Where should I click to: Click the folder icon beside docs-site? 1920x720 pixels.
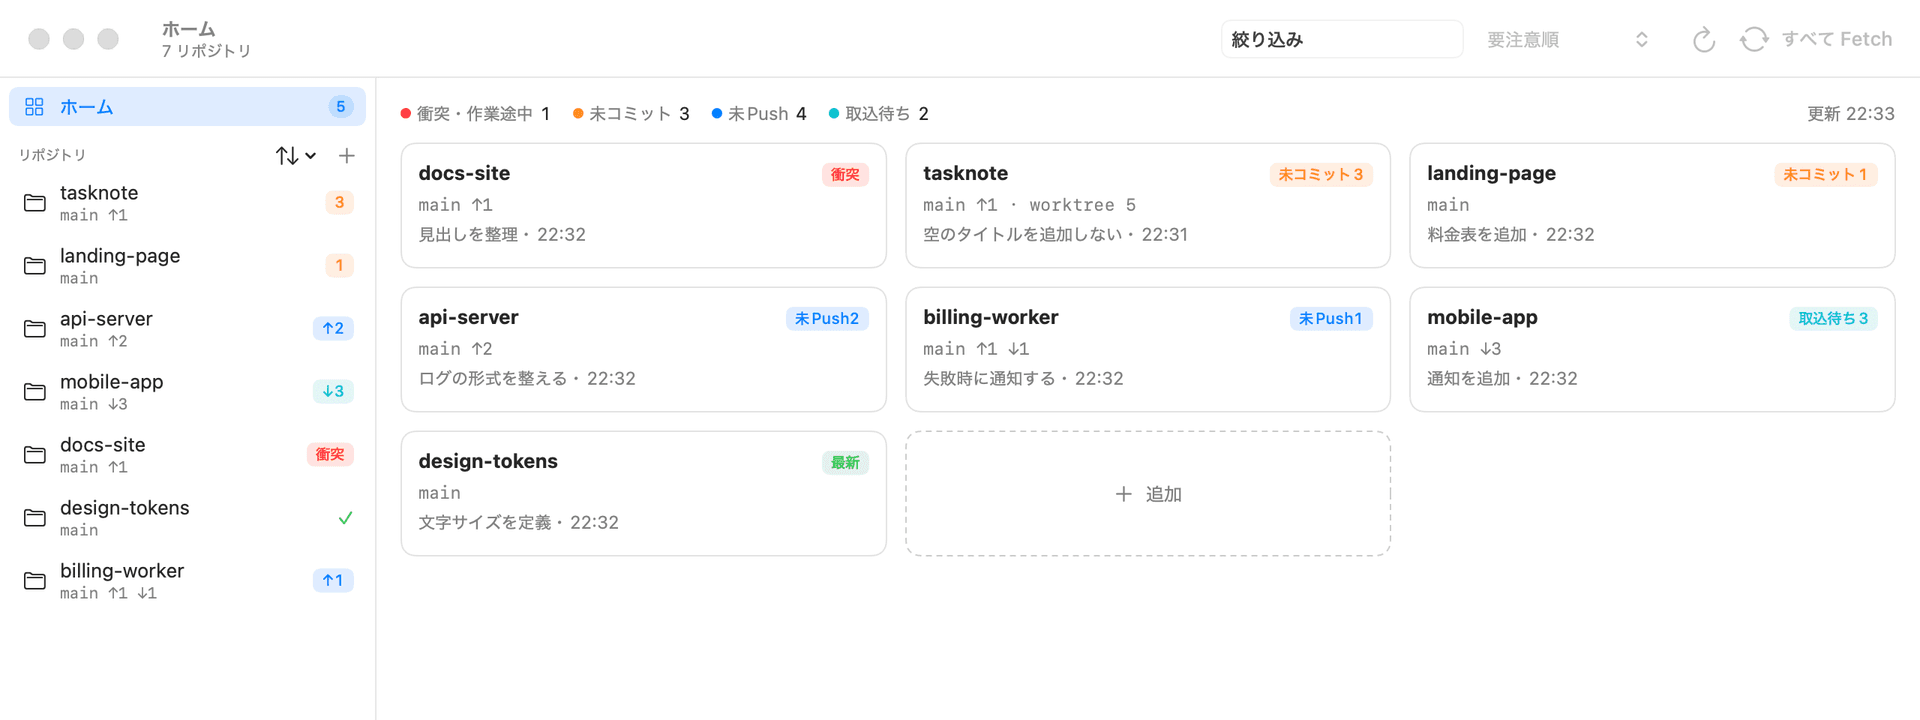35,455
